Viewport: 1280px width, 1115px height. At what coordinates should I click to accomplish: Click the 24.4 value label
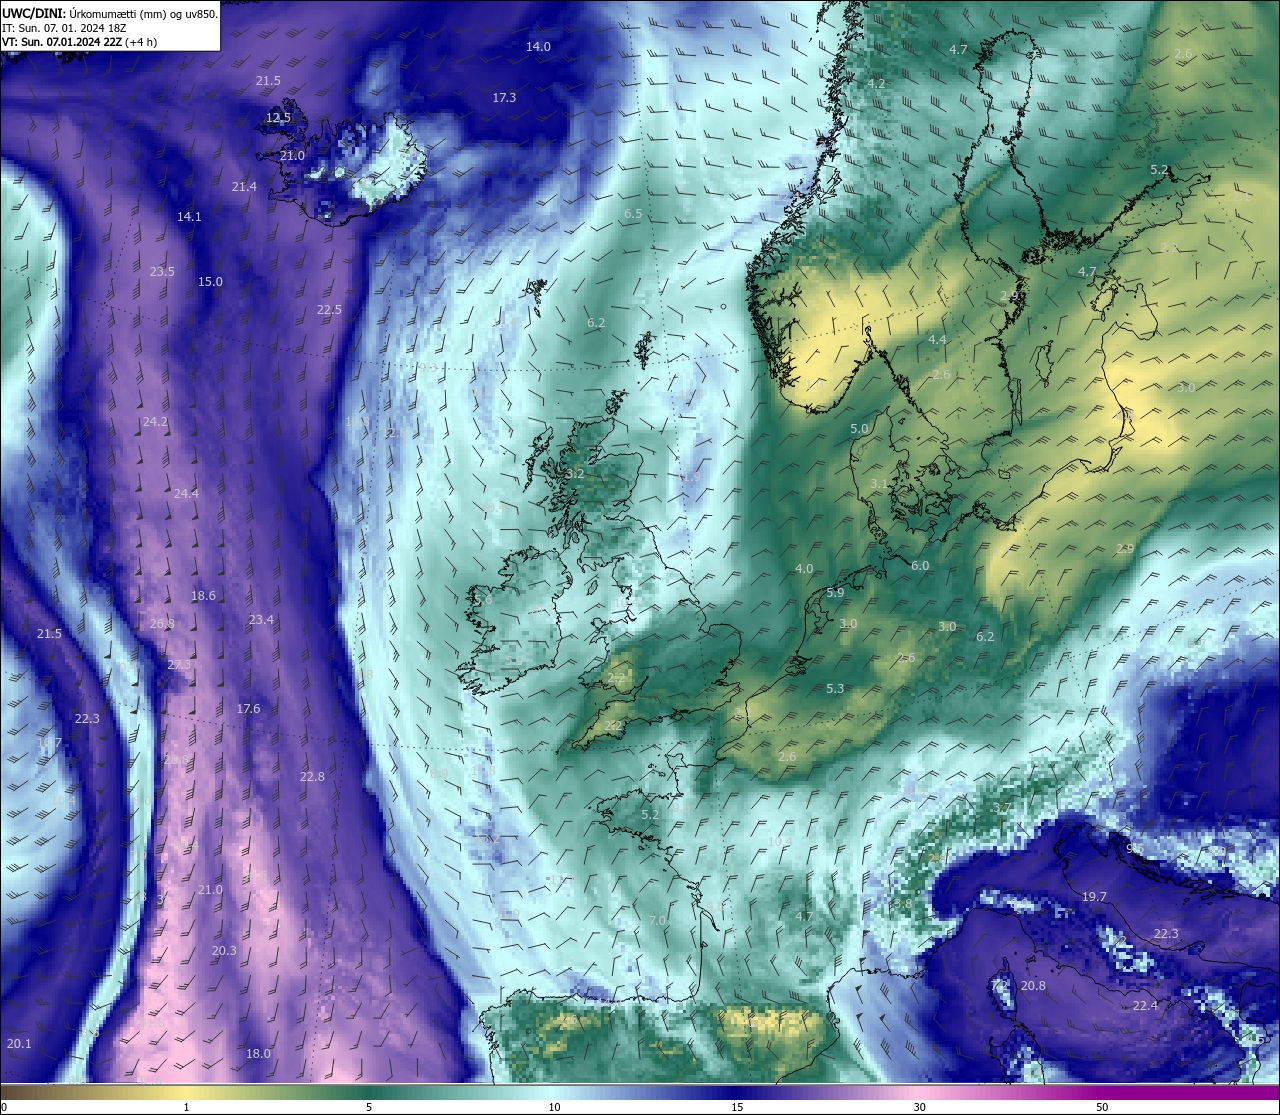[x=186, y=494]
